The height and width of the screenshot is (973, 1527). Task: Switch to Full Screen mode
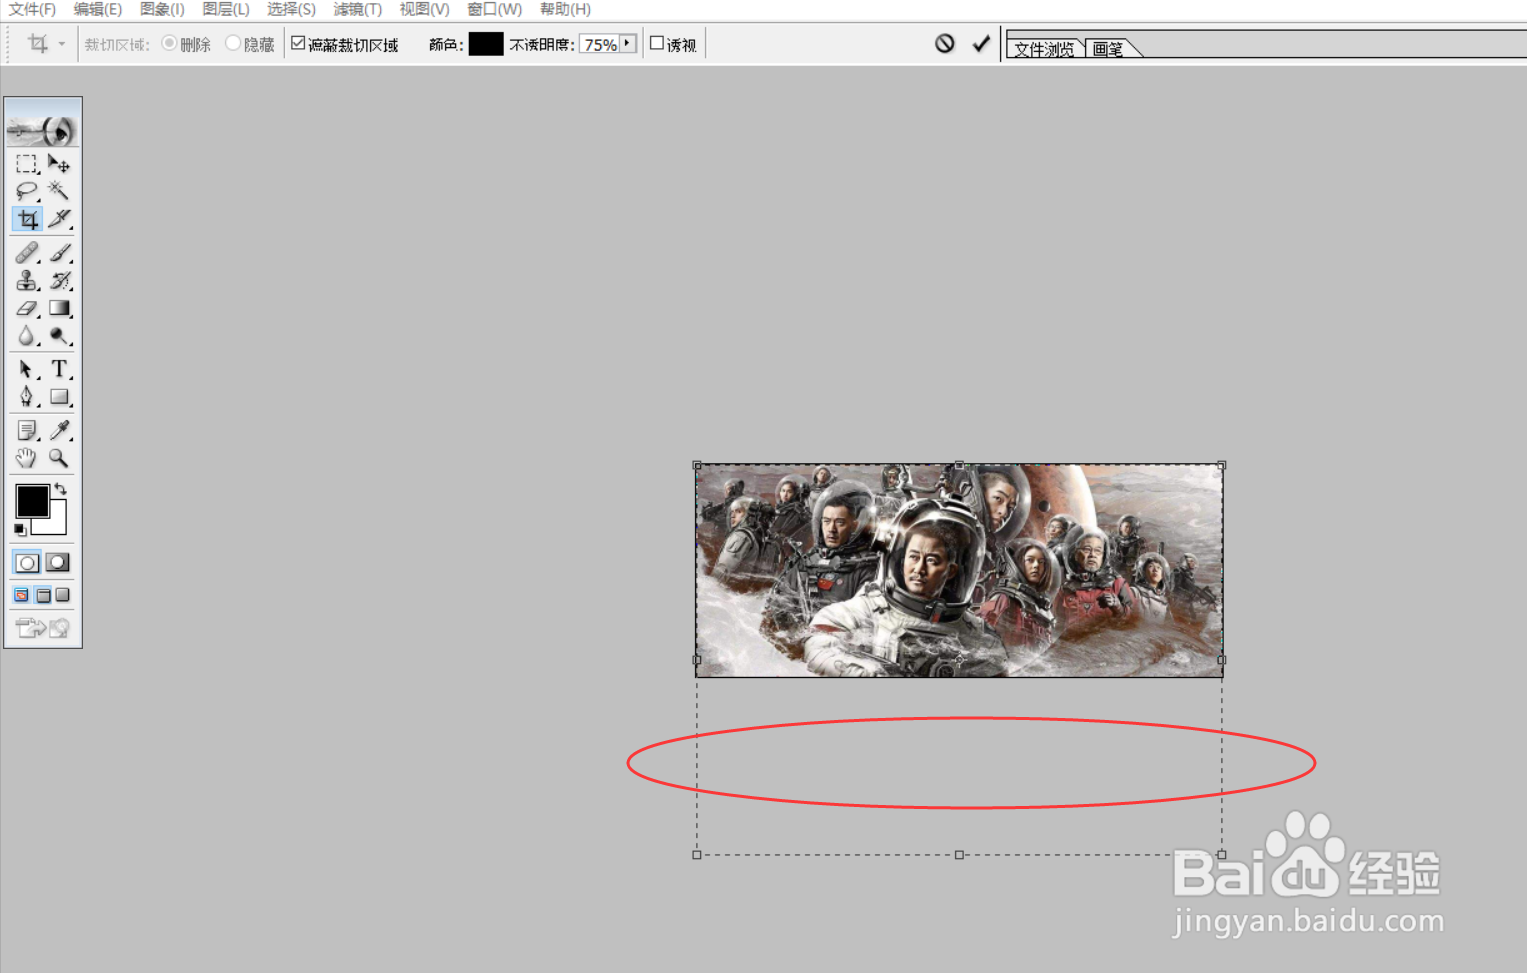point(63,595)
